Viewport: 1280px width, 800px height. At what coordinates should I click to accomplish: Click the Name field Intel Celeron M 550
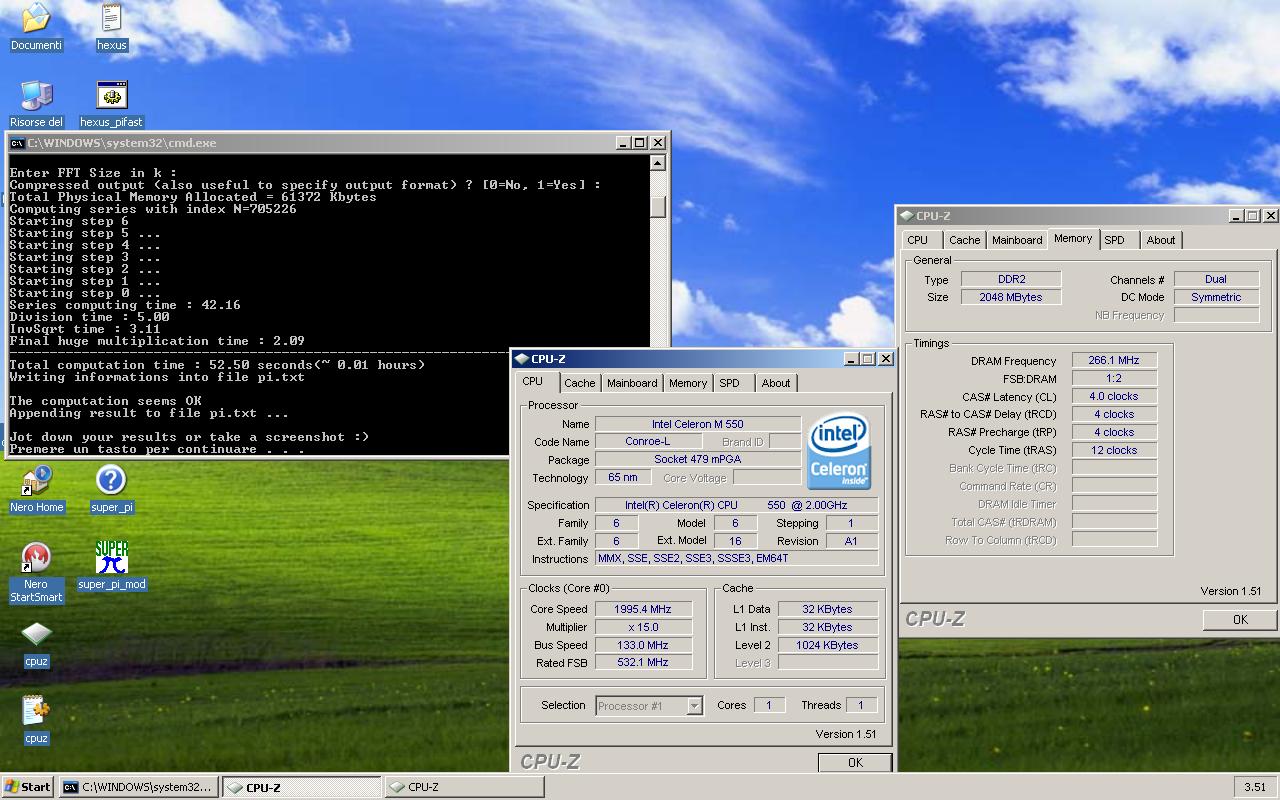tap(698, 424)
